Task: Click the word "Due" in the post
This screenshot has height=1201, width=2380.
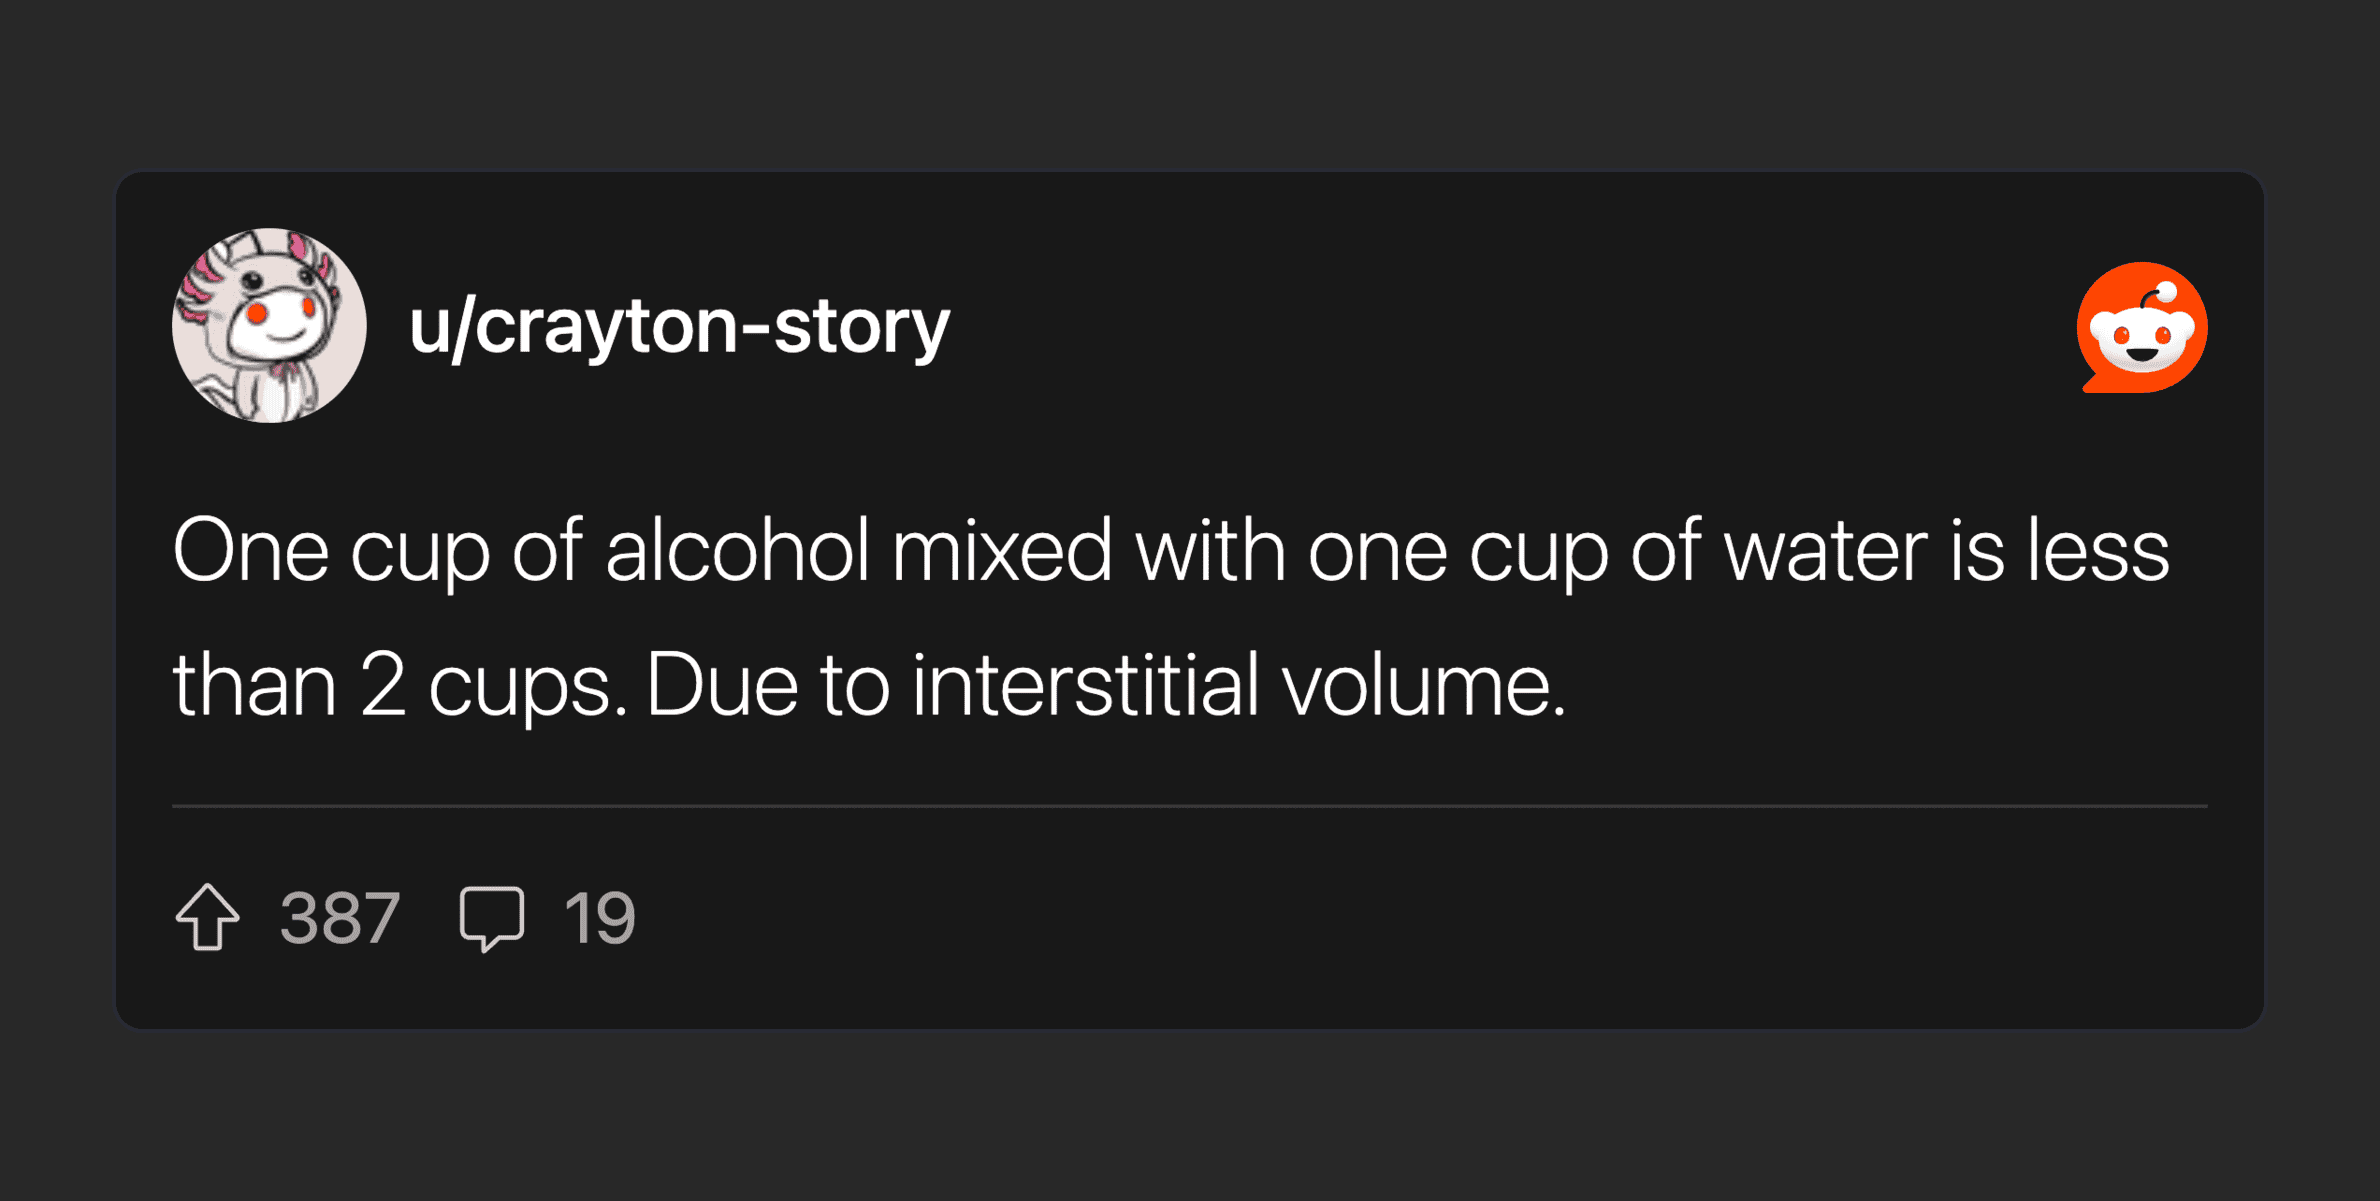Action: (x=722, y=685)
